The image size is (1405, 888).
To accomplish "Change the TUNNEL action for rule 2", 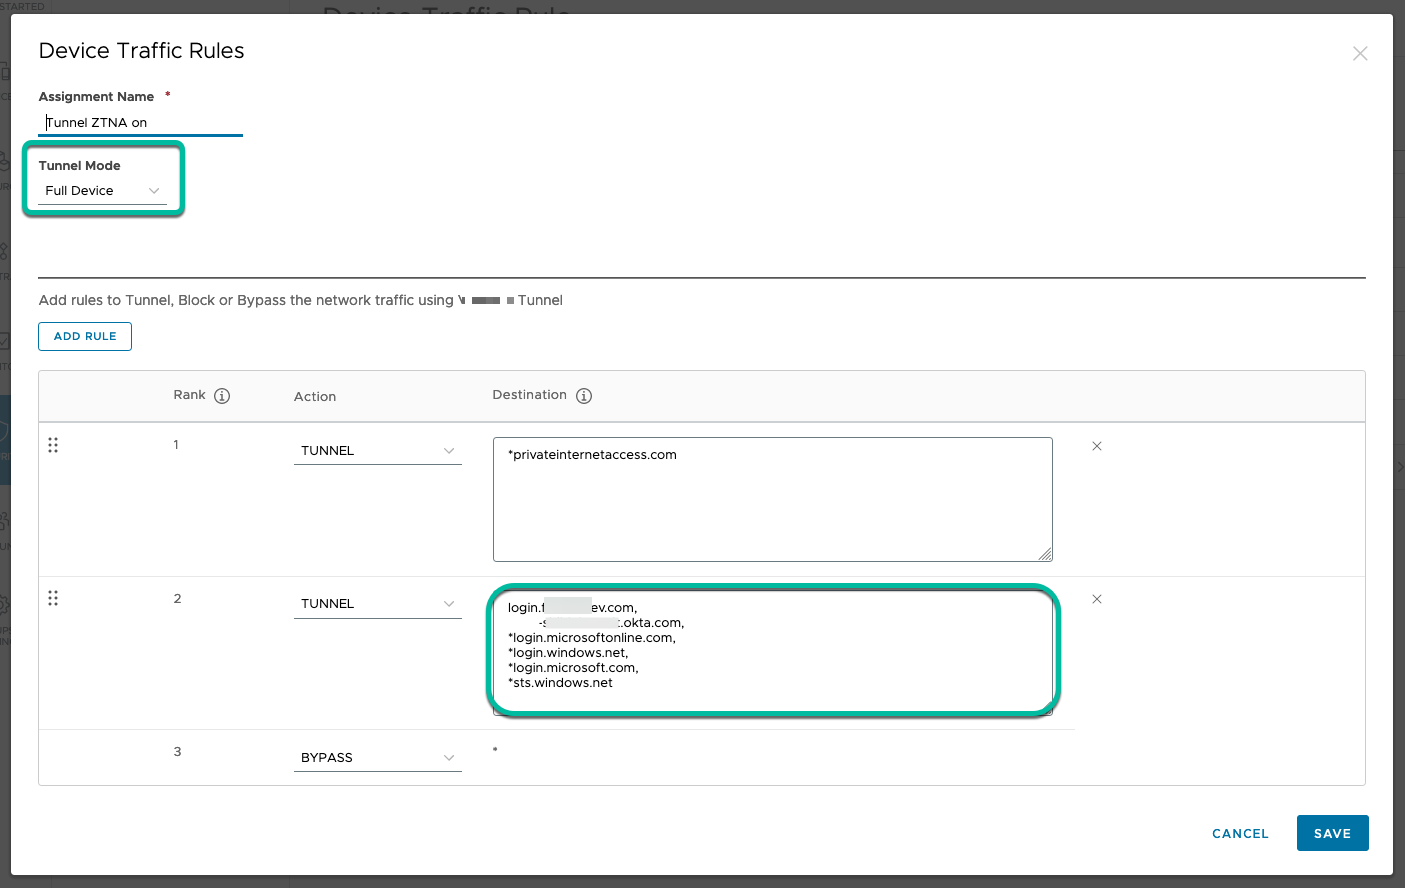I will pyautogui.click(x=377, y=603).
